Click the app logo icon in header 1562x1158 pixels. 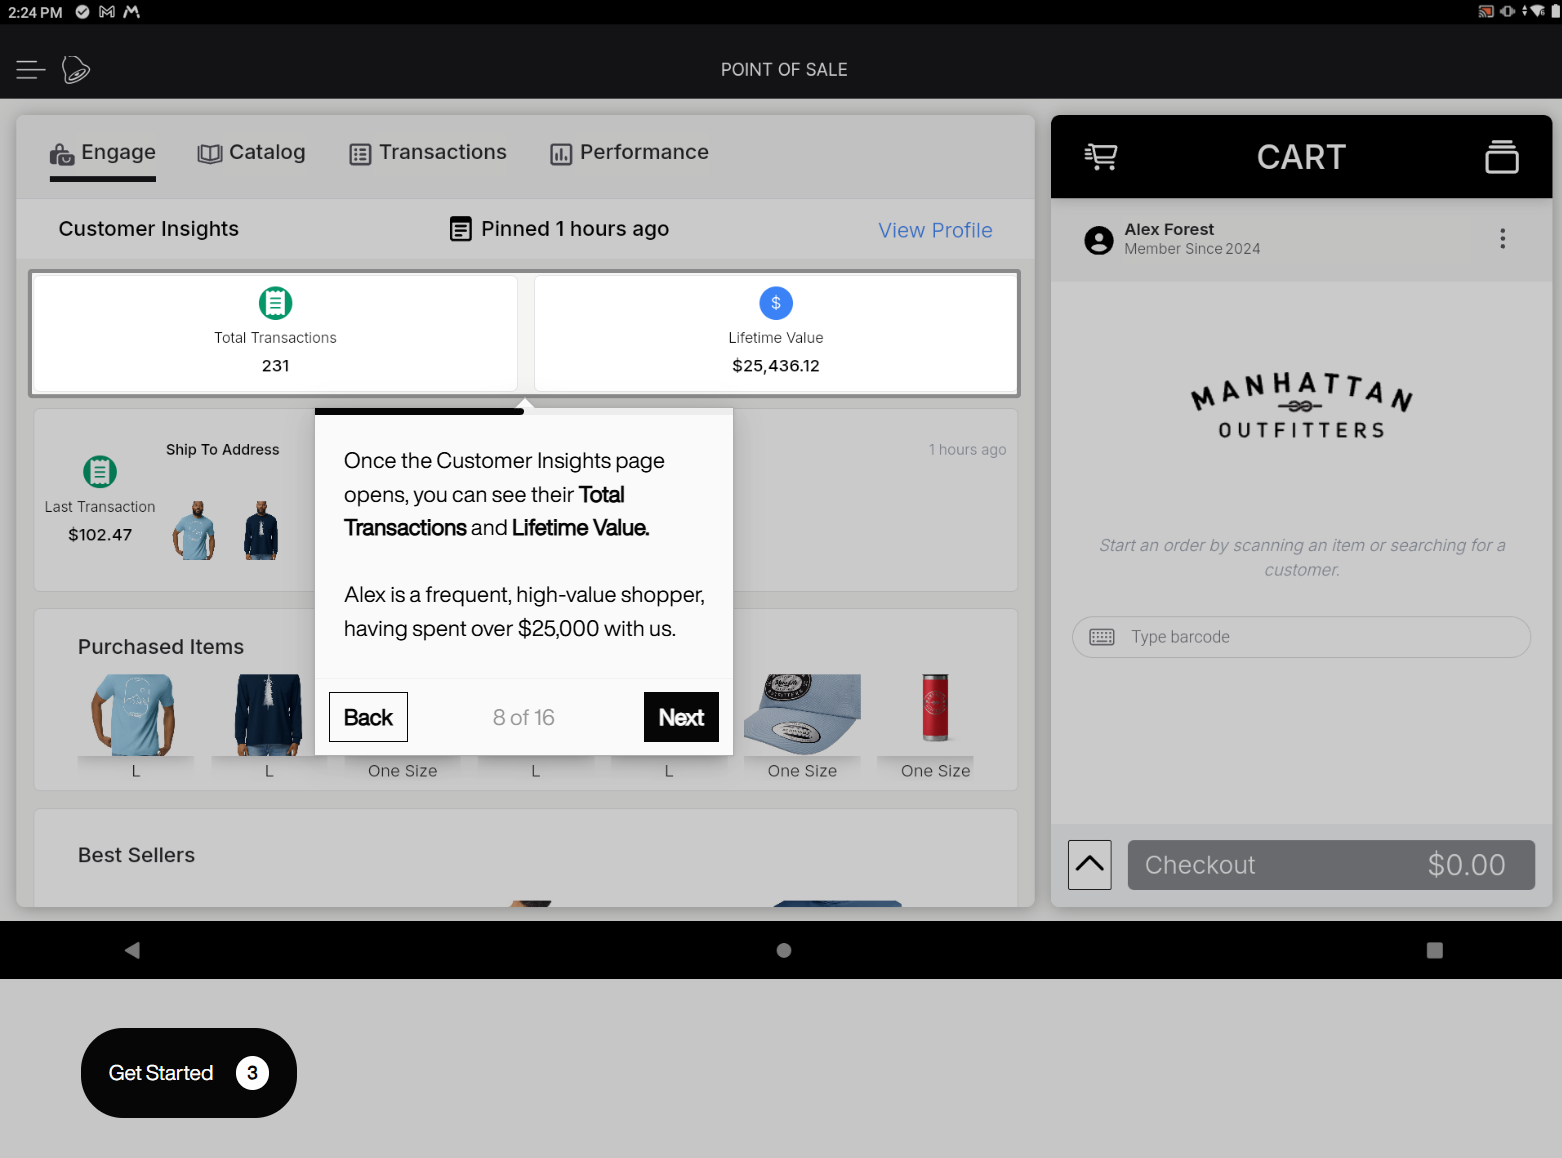point(76,70)
